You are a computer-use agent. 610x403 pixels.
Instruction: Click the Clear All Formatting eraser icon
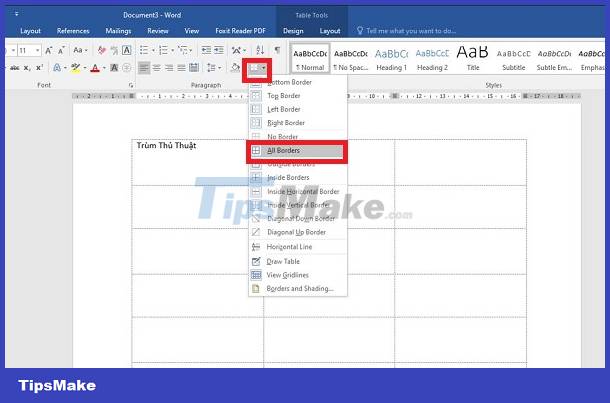click(x=102, y=50)
